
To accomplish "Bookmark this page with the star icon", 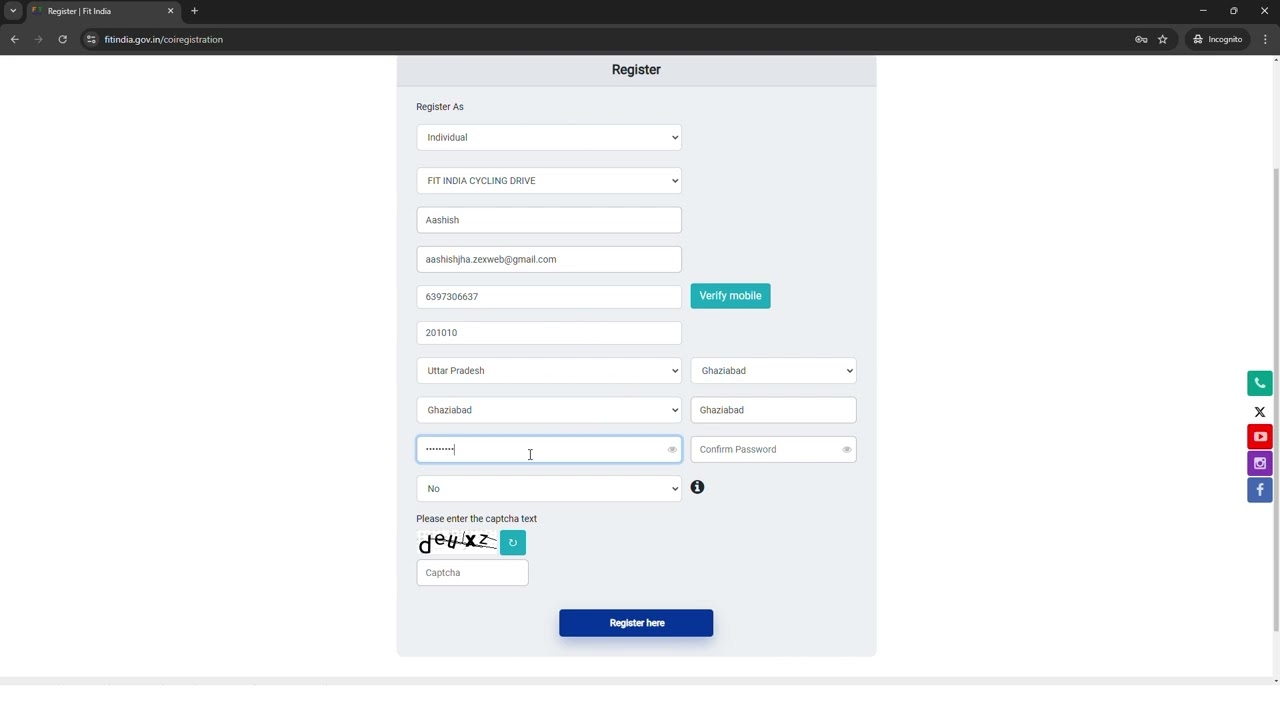I will click(x=1162, y=39).
